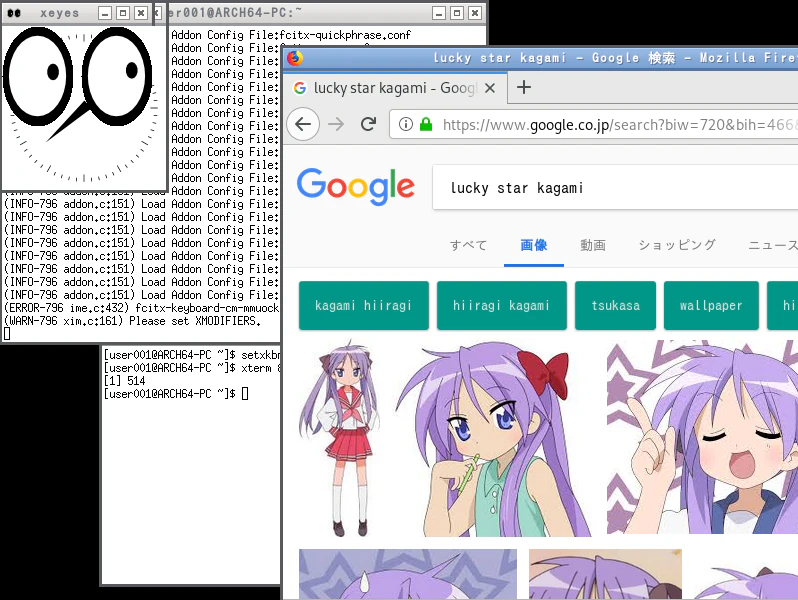Close the xeyes window
This screenshot has height=600, width=798.
point(141,13)
